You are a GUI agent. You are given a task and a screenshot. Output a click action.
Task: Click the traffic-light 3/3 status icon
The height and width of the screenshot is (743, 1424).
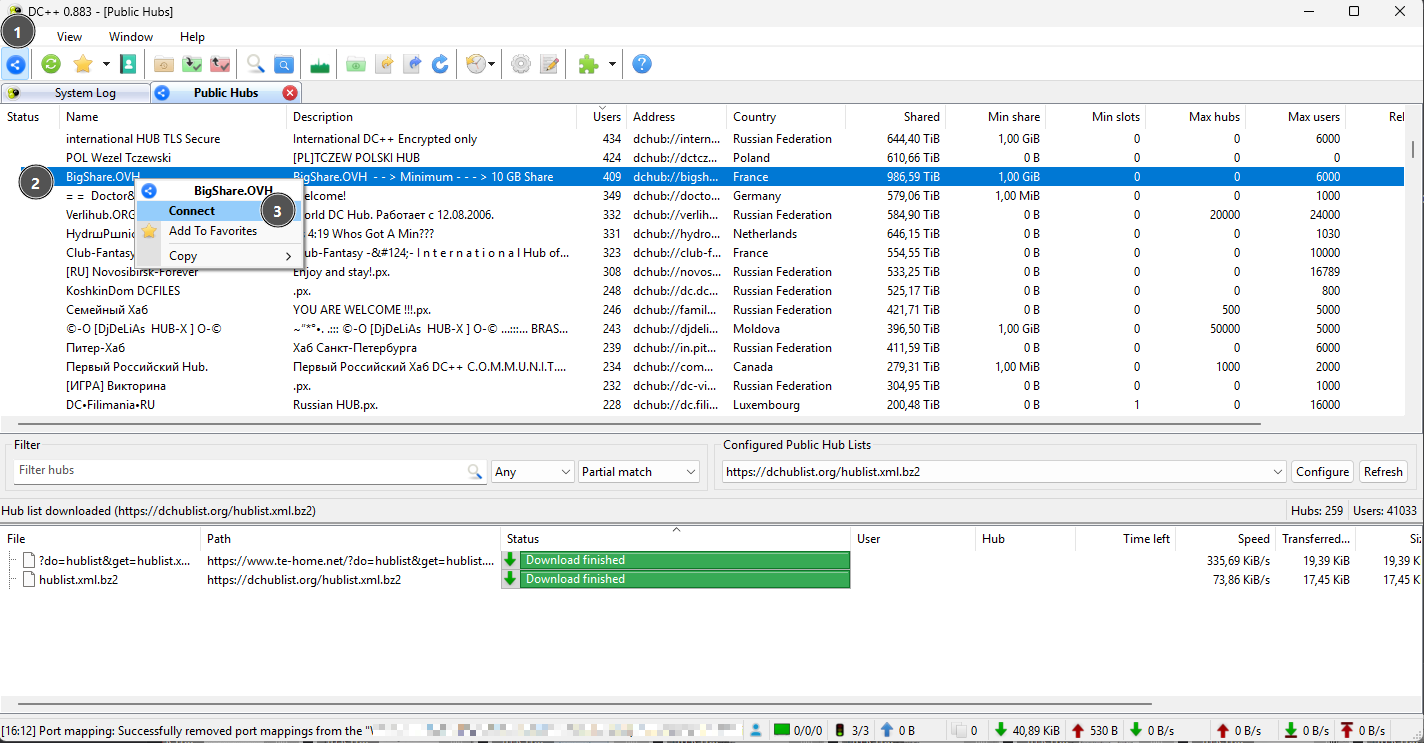click(852, 731)
